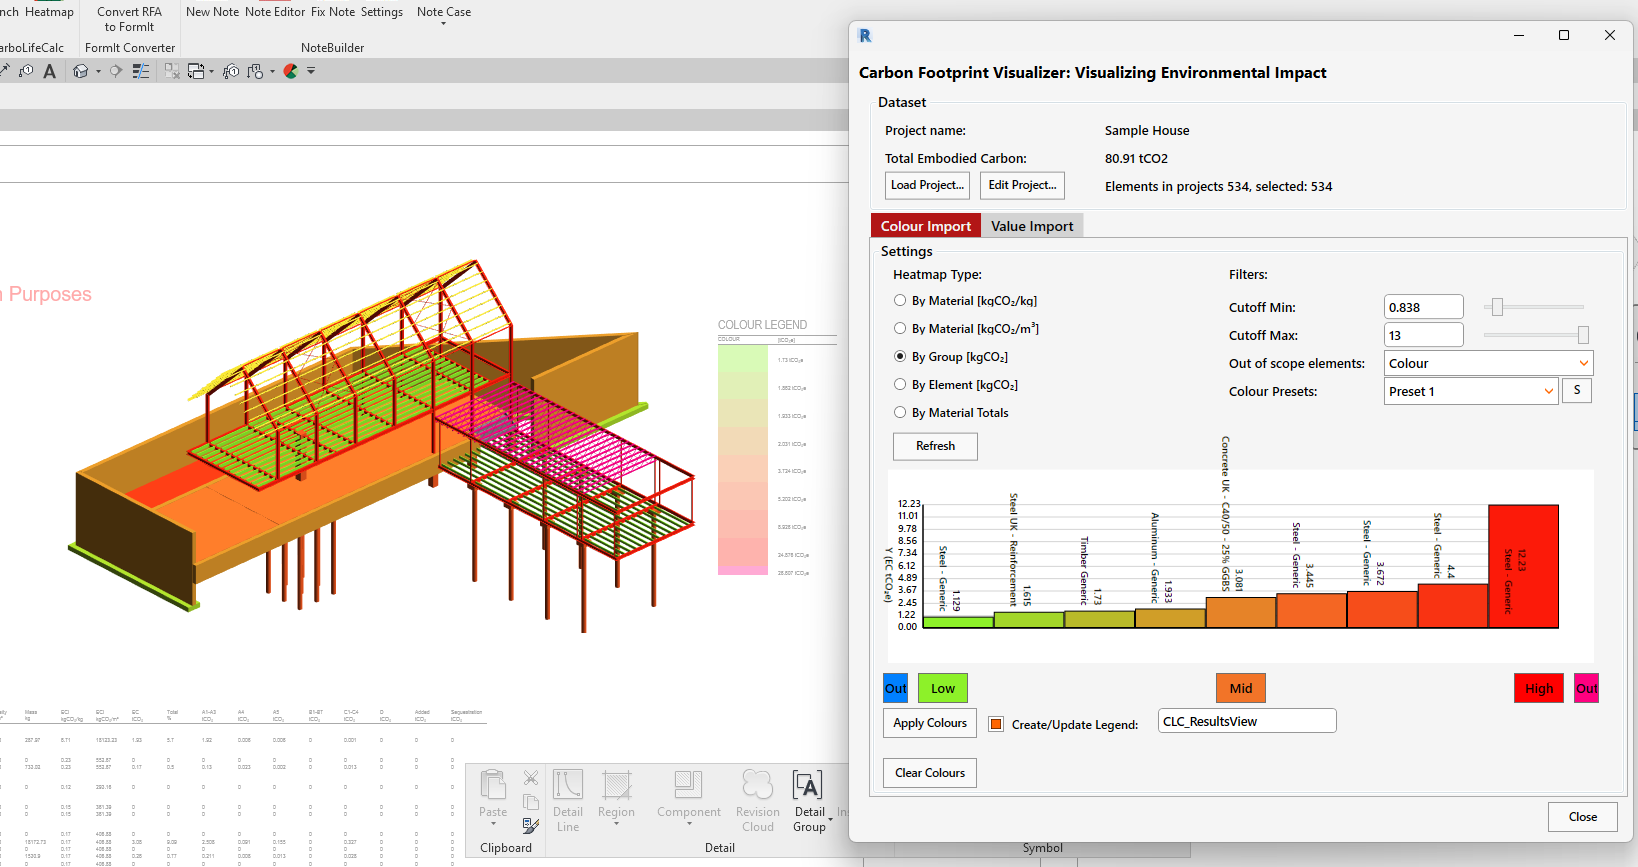This screenshot has height=867, width=1638.
Task: Switch to the Value Import tab
Action: 1031,226
